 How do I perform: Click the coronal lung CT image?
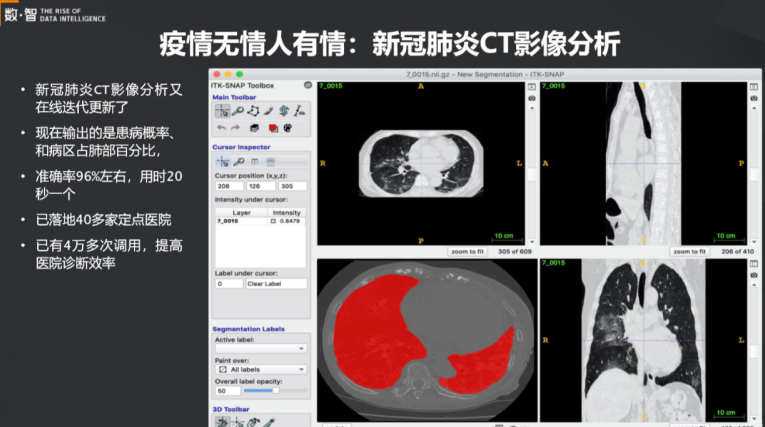(x=644, y=340)
